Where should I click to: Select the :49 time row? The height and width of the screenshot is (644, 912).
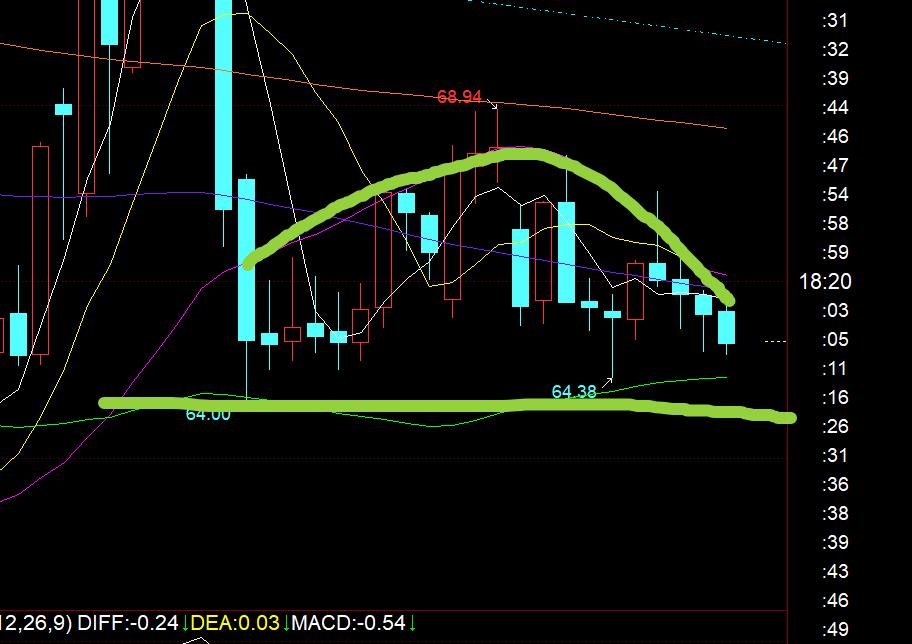pyautogui.click(x=834, y=630)
